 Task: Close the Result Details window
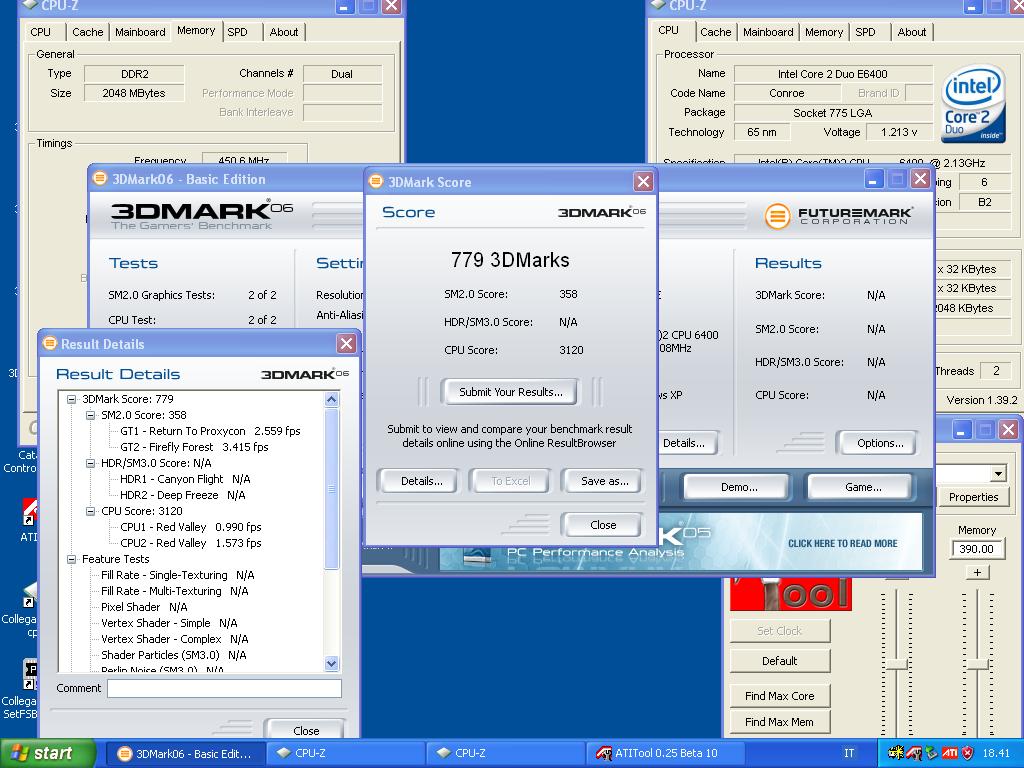pos(346,344)
